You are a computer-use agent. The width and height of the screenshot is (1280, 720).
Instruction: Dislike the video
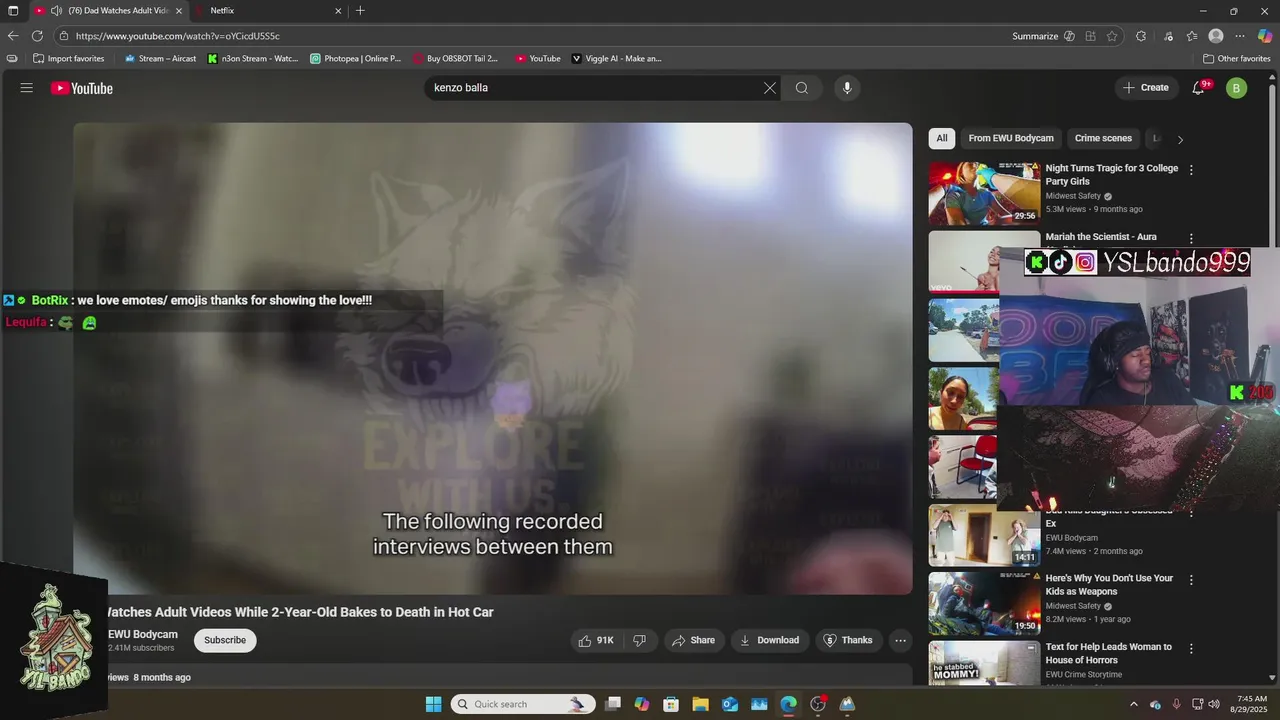pos(640,640)
